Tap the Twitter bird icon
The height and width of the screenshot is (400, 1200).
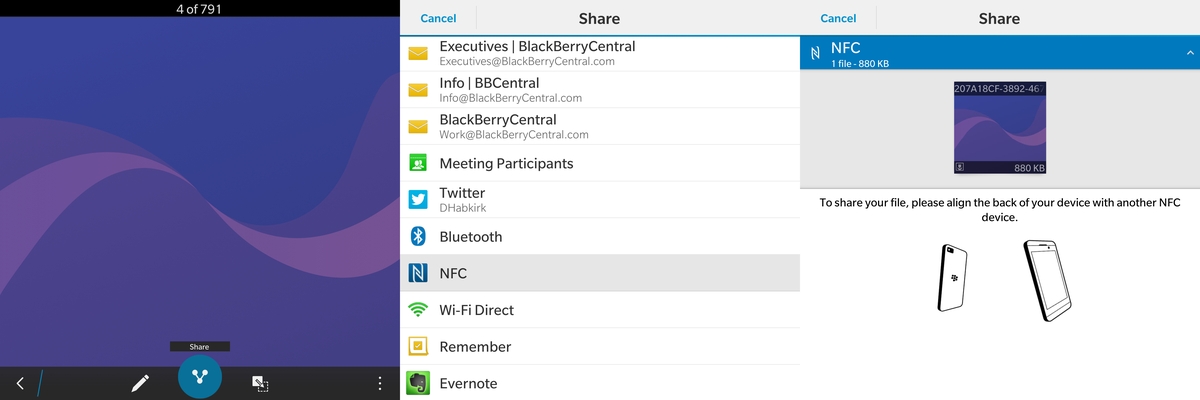pos(418,200)
